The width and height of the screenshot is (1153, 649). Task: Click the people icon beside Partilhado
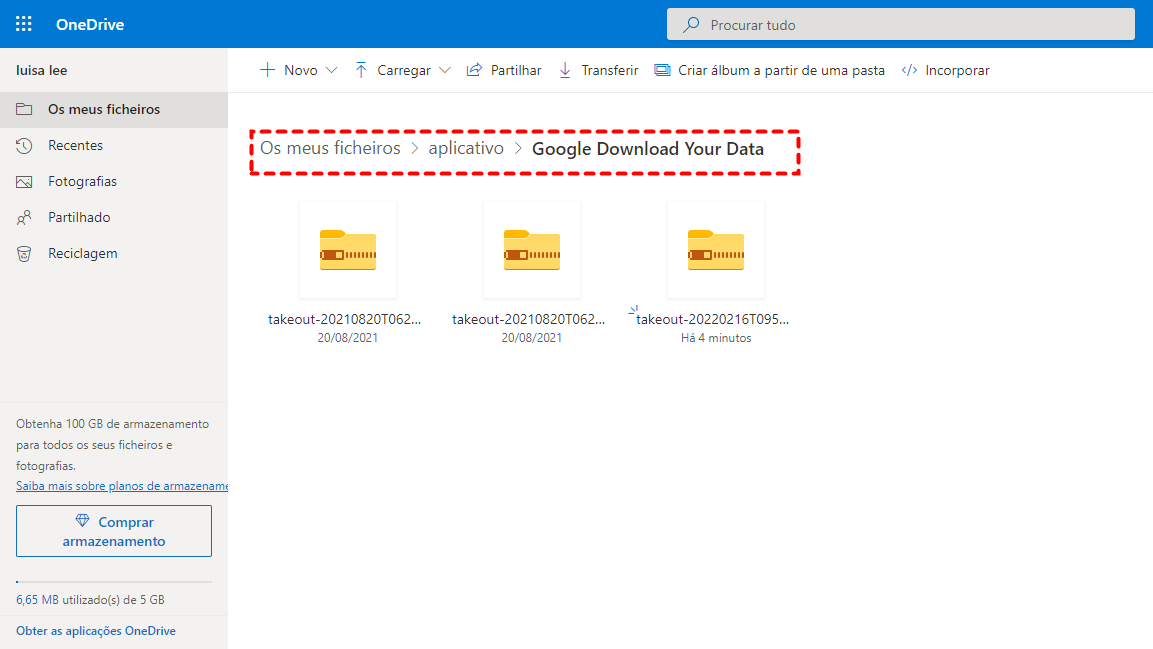pyautogui.click(x=24, y=218)
